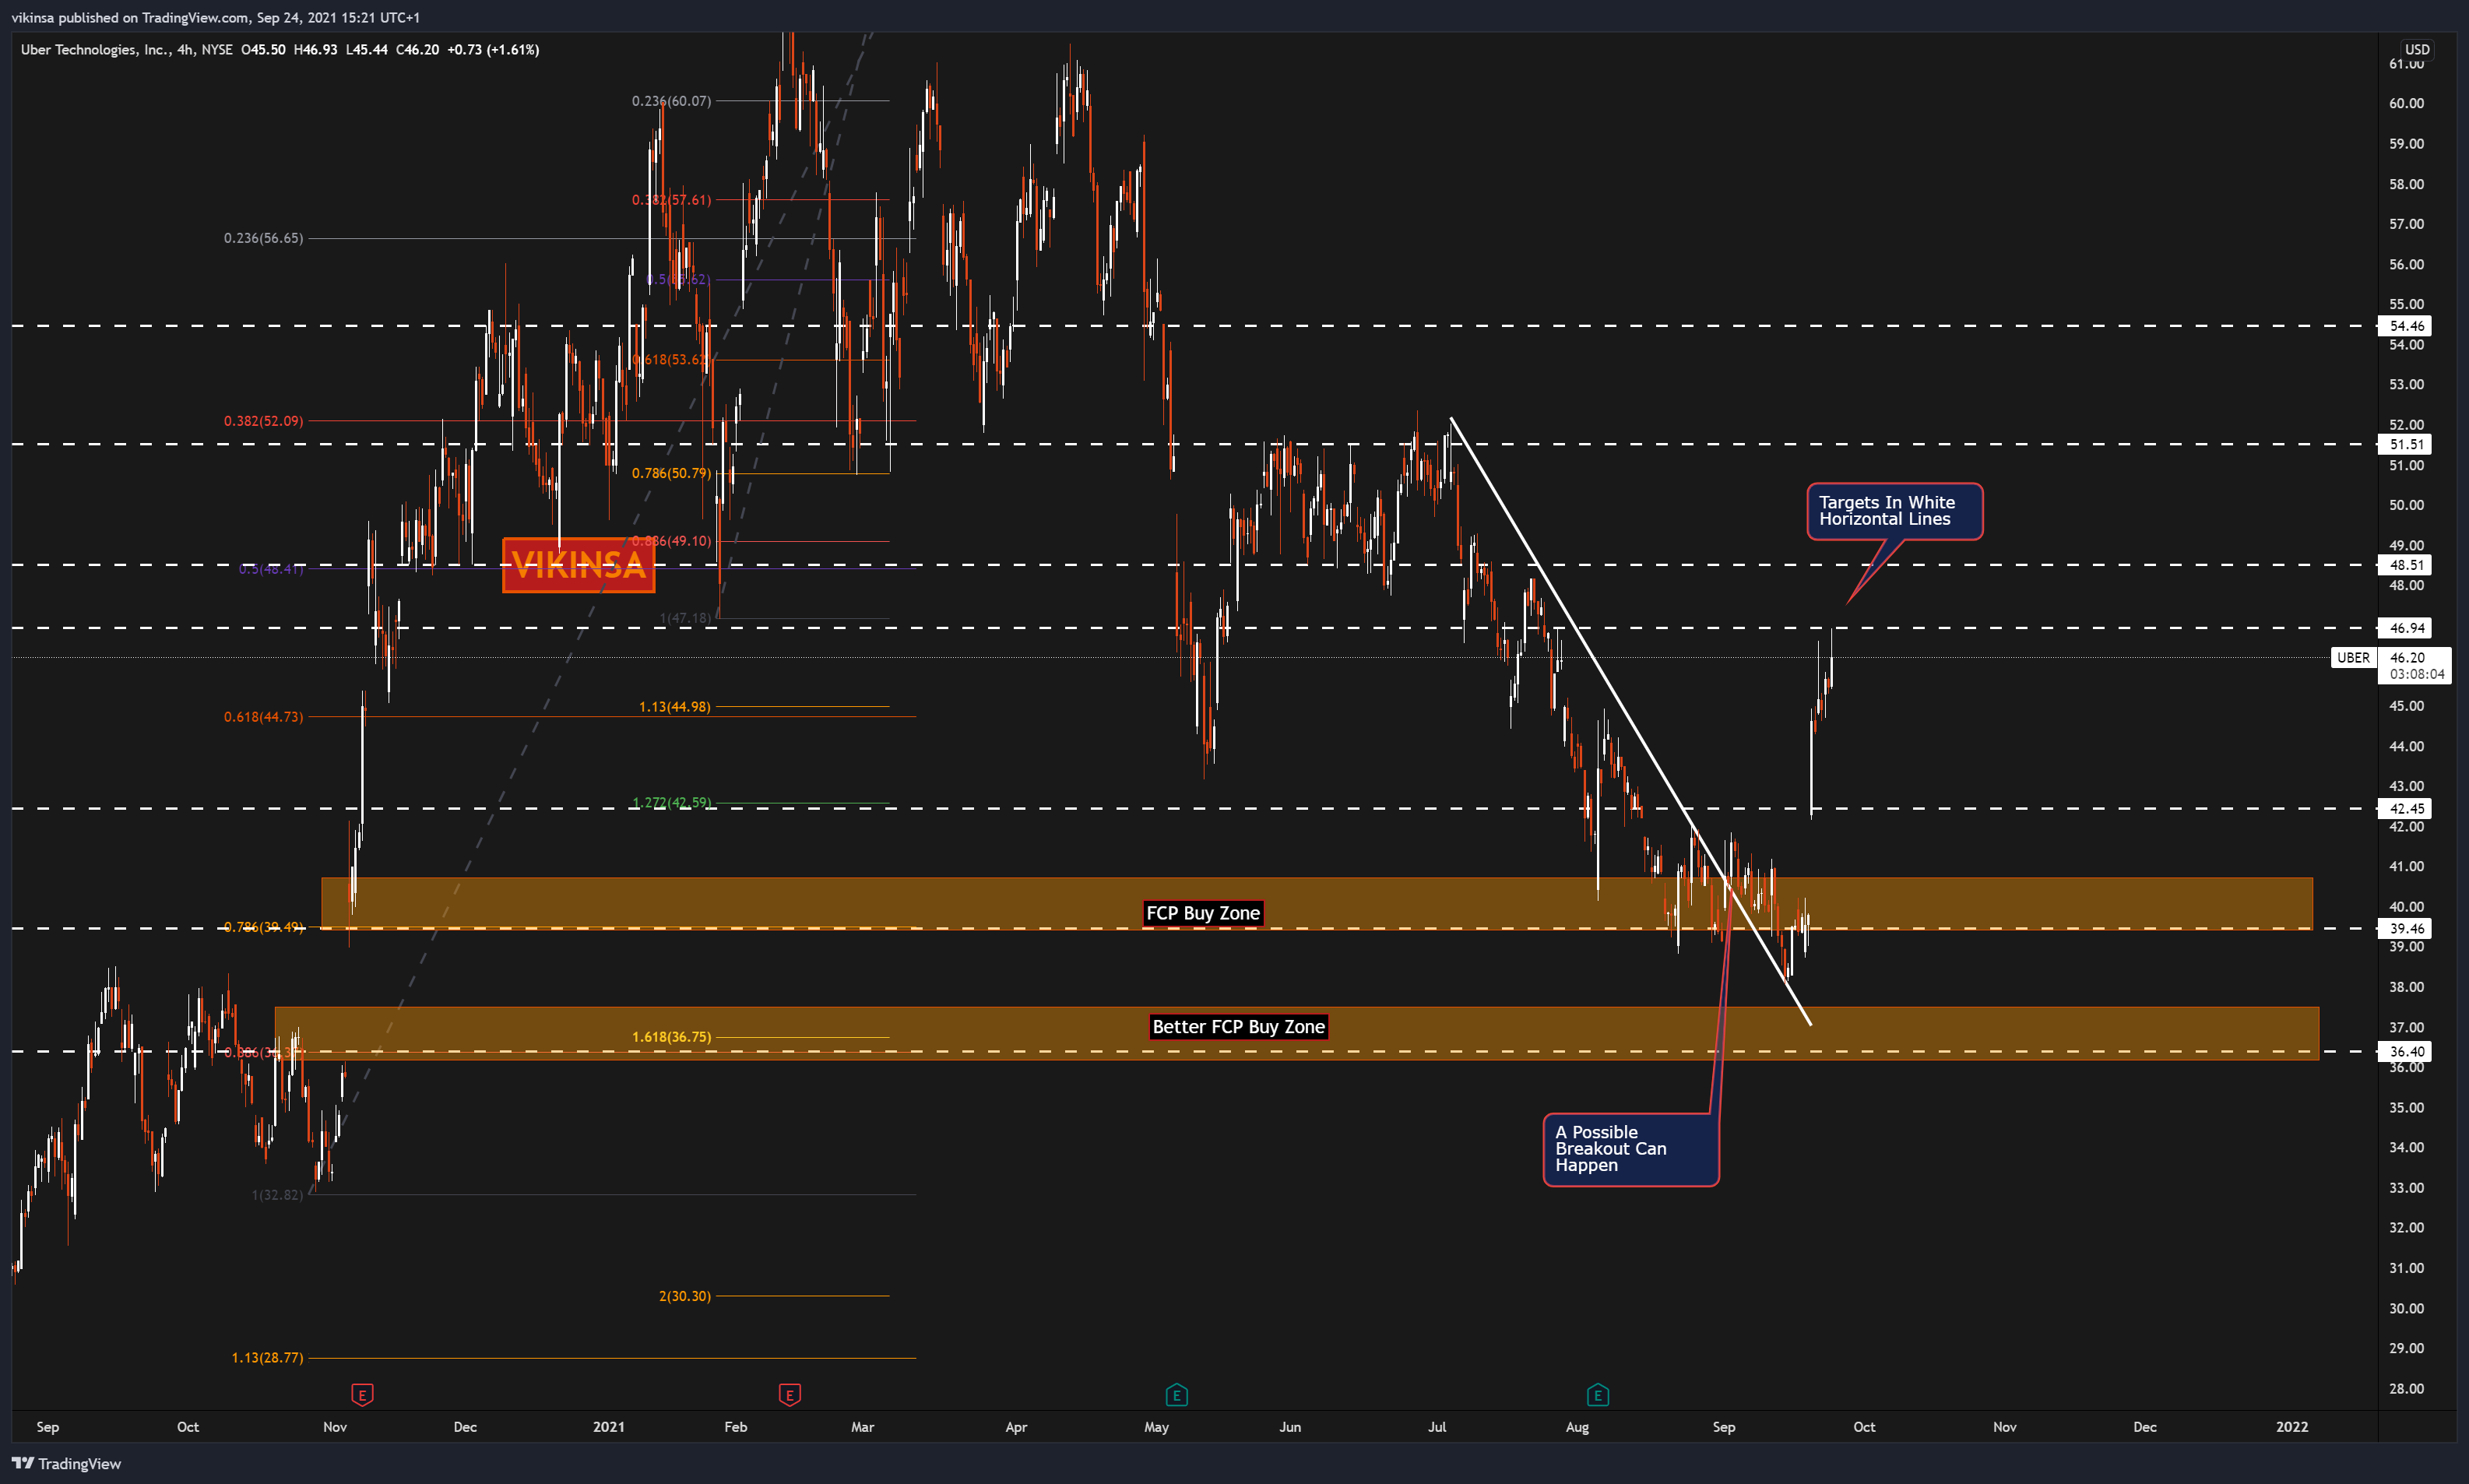Click the low value L45.44

point(366,49)
